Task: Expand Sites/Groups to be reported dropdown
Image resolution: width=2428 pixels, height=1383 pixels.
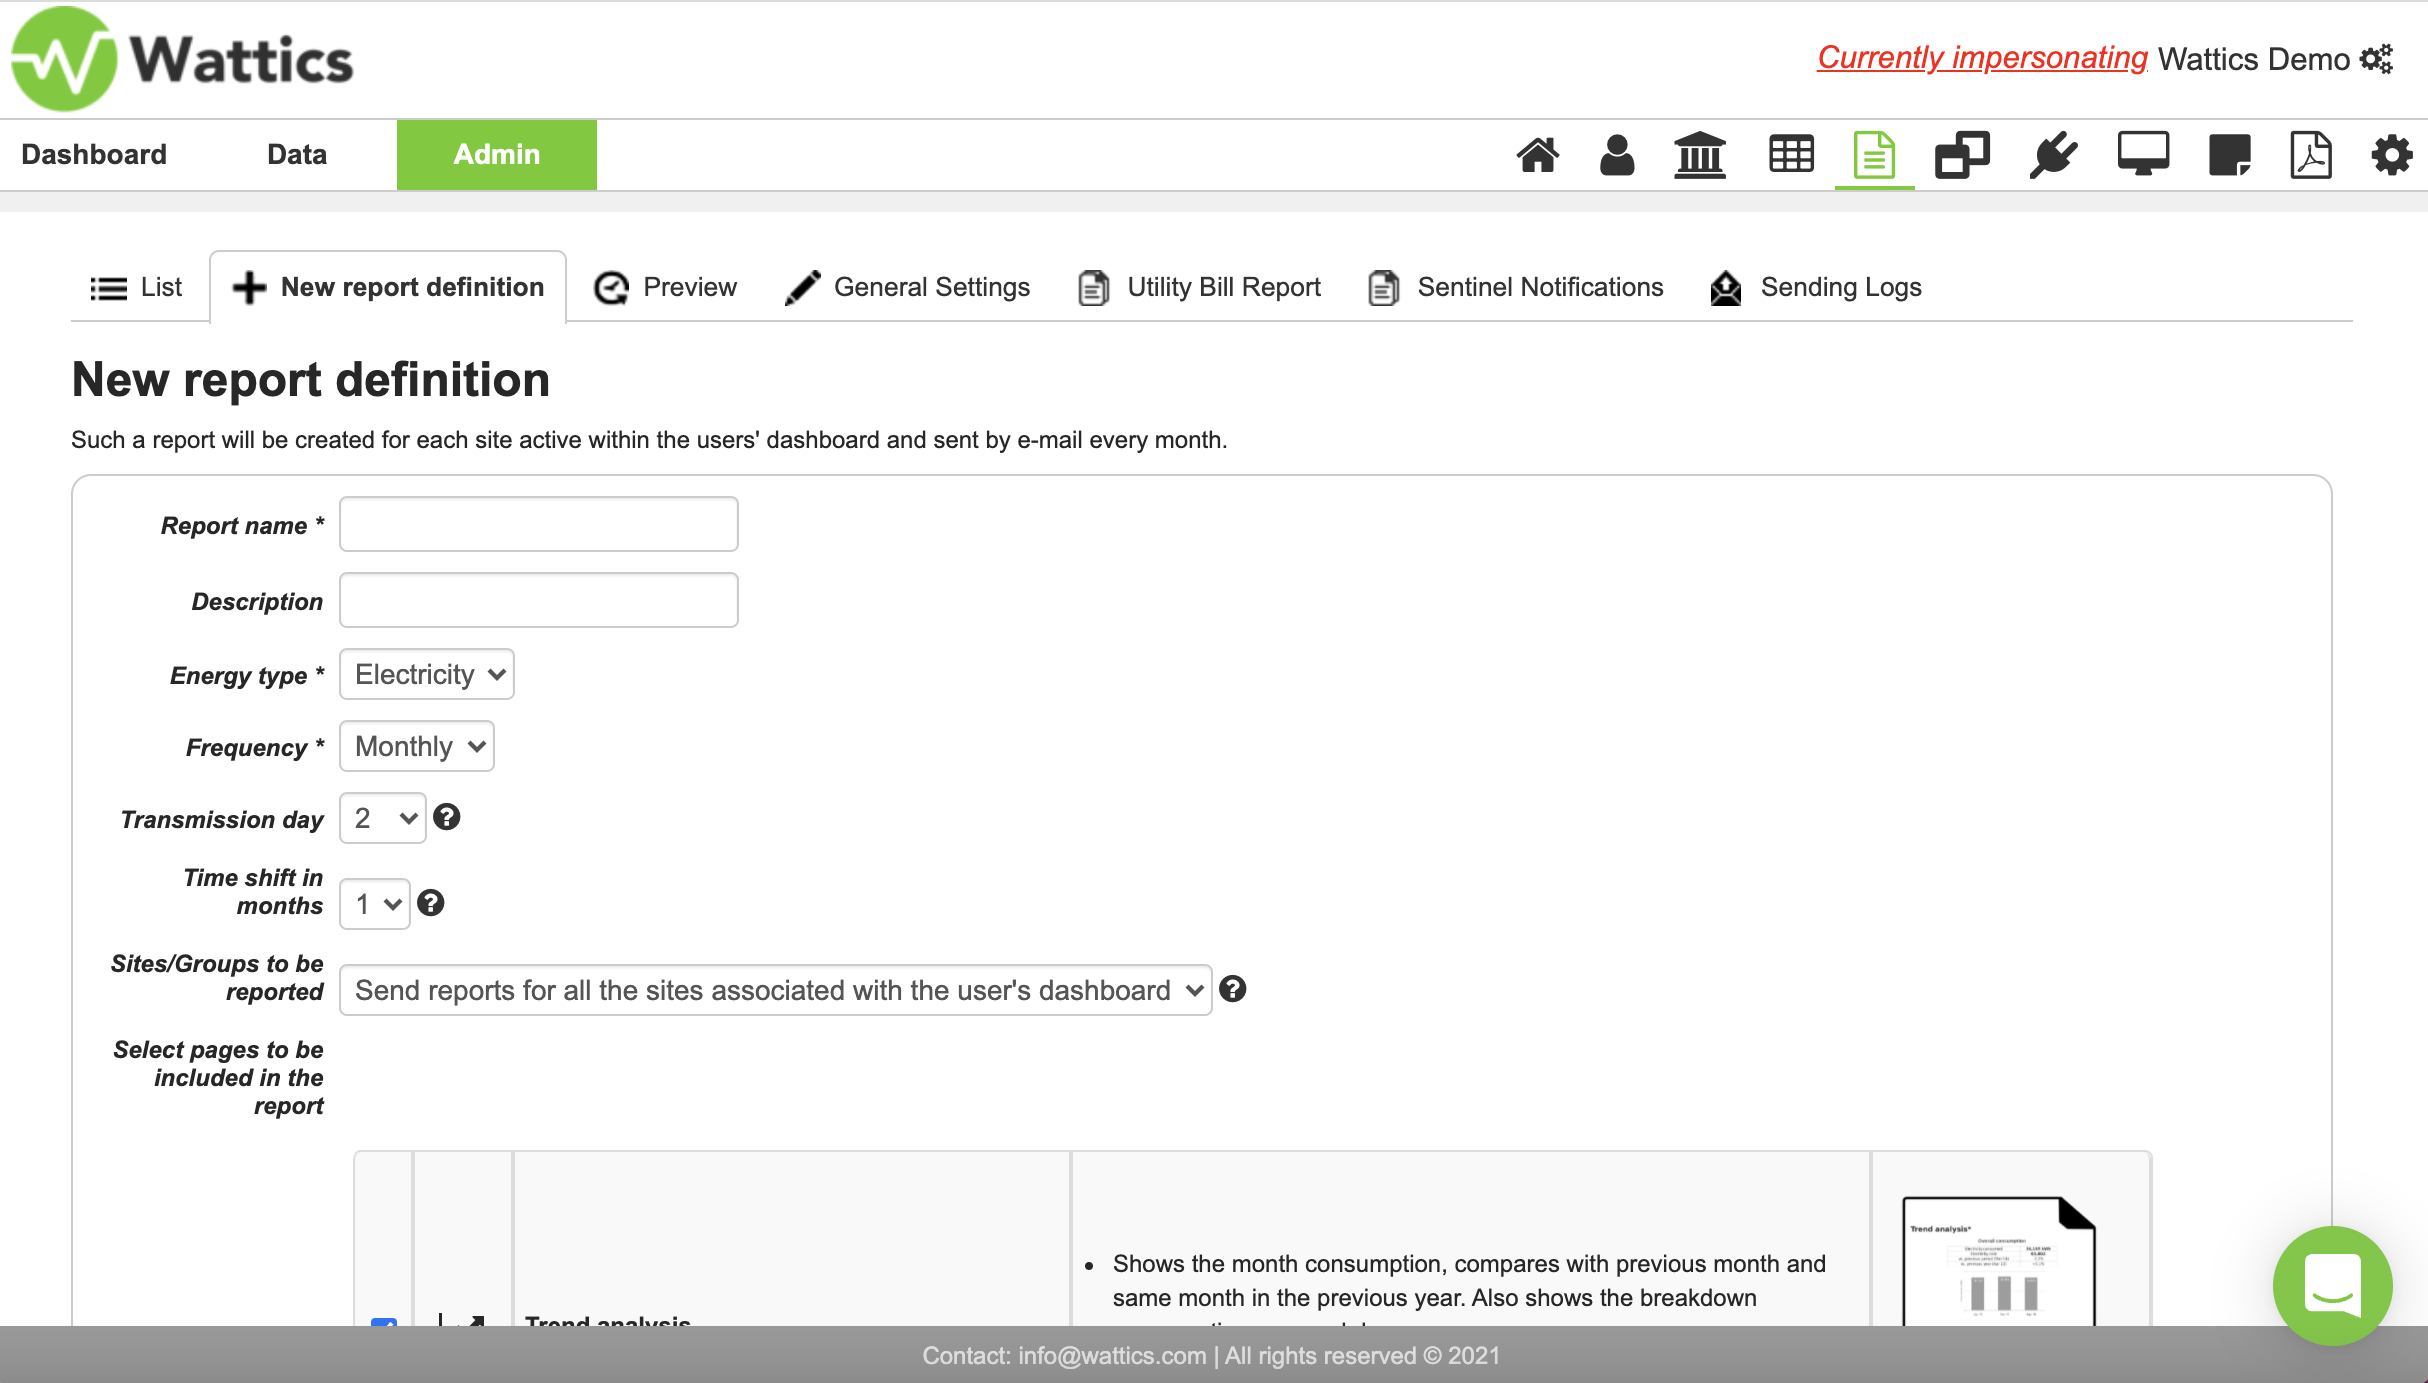Action: (775, 990)
